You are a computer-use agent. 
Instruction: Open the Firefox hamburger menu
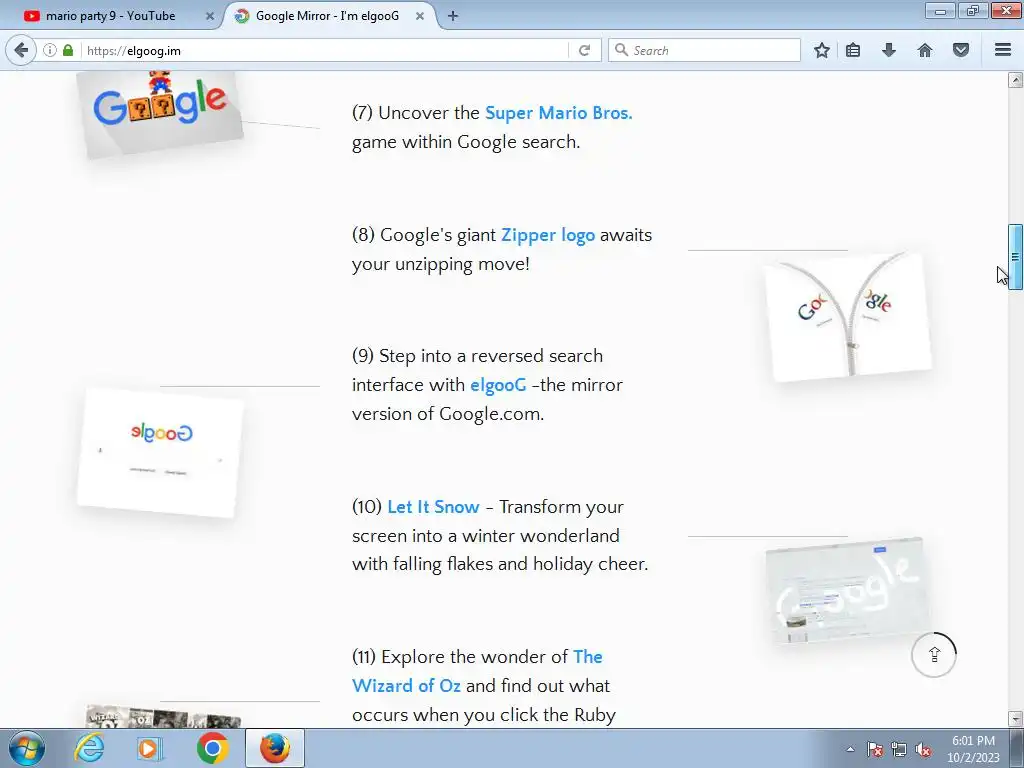coord(1003,50)
